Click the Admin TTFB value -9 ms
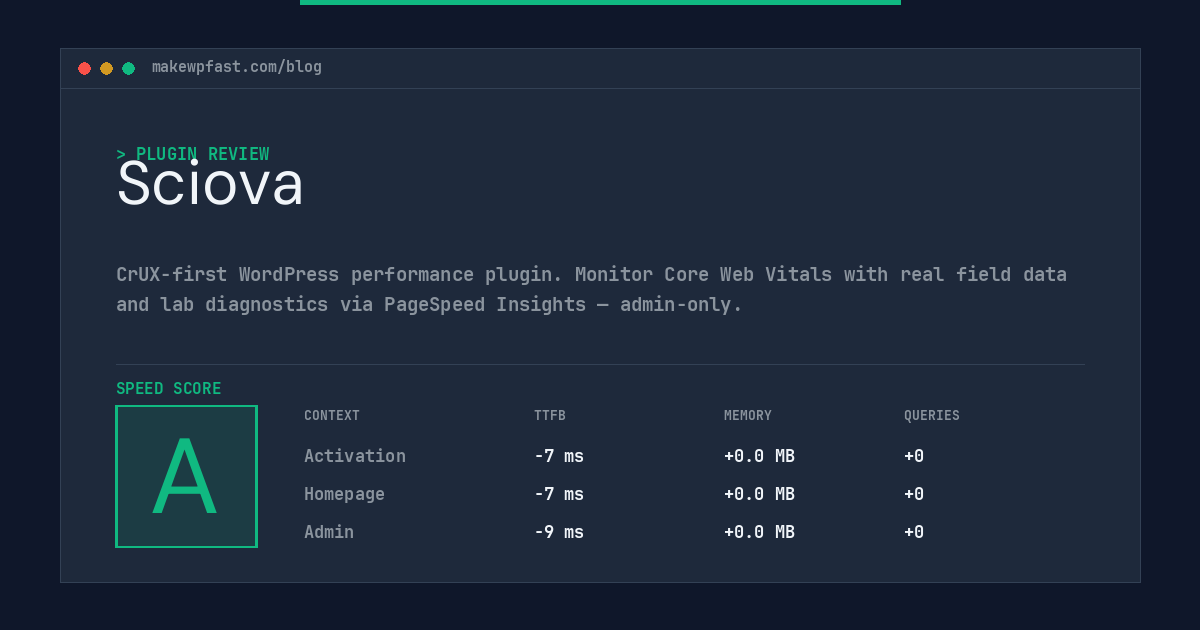This screenshot has width=1200, height=630. [x=559, y=532]
